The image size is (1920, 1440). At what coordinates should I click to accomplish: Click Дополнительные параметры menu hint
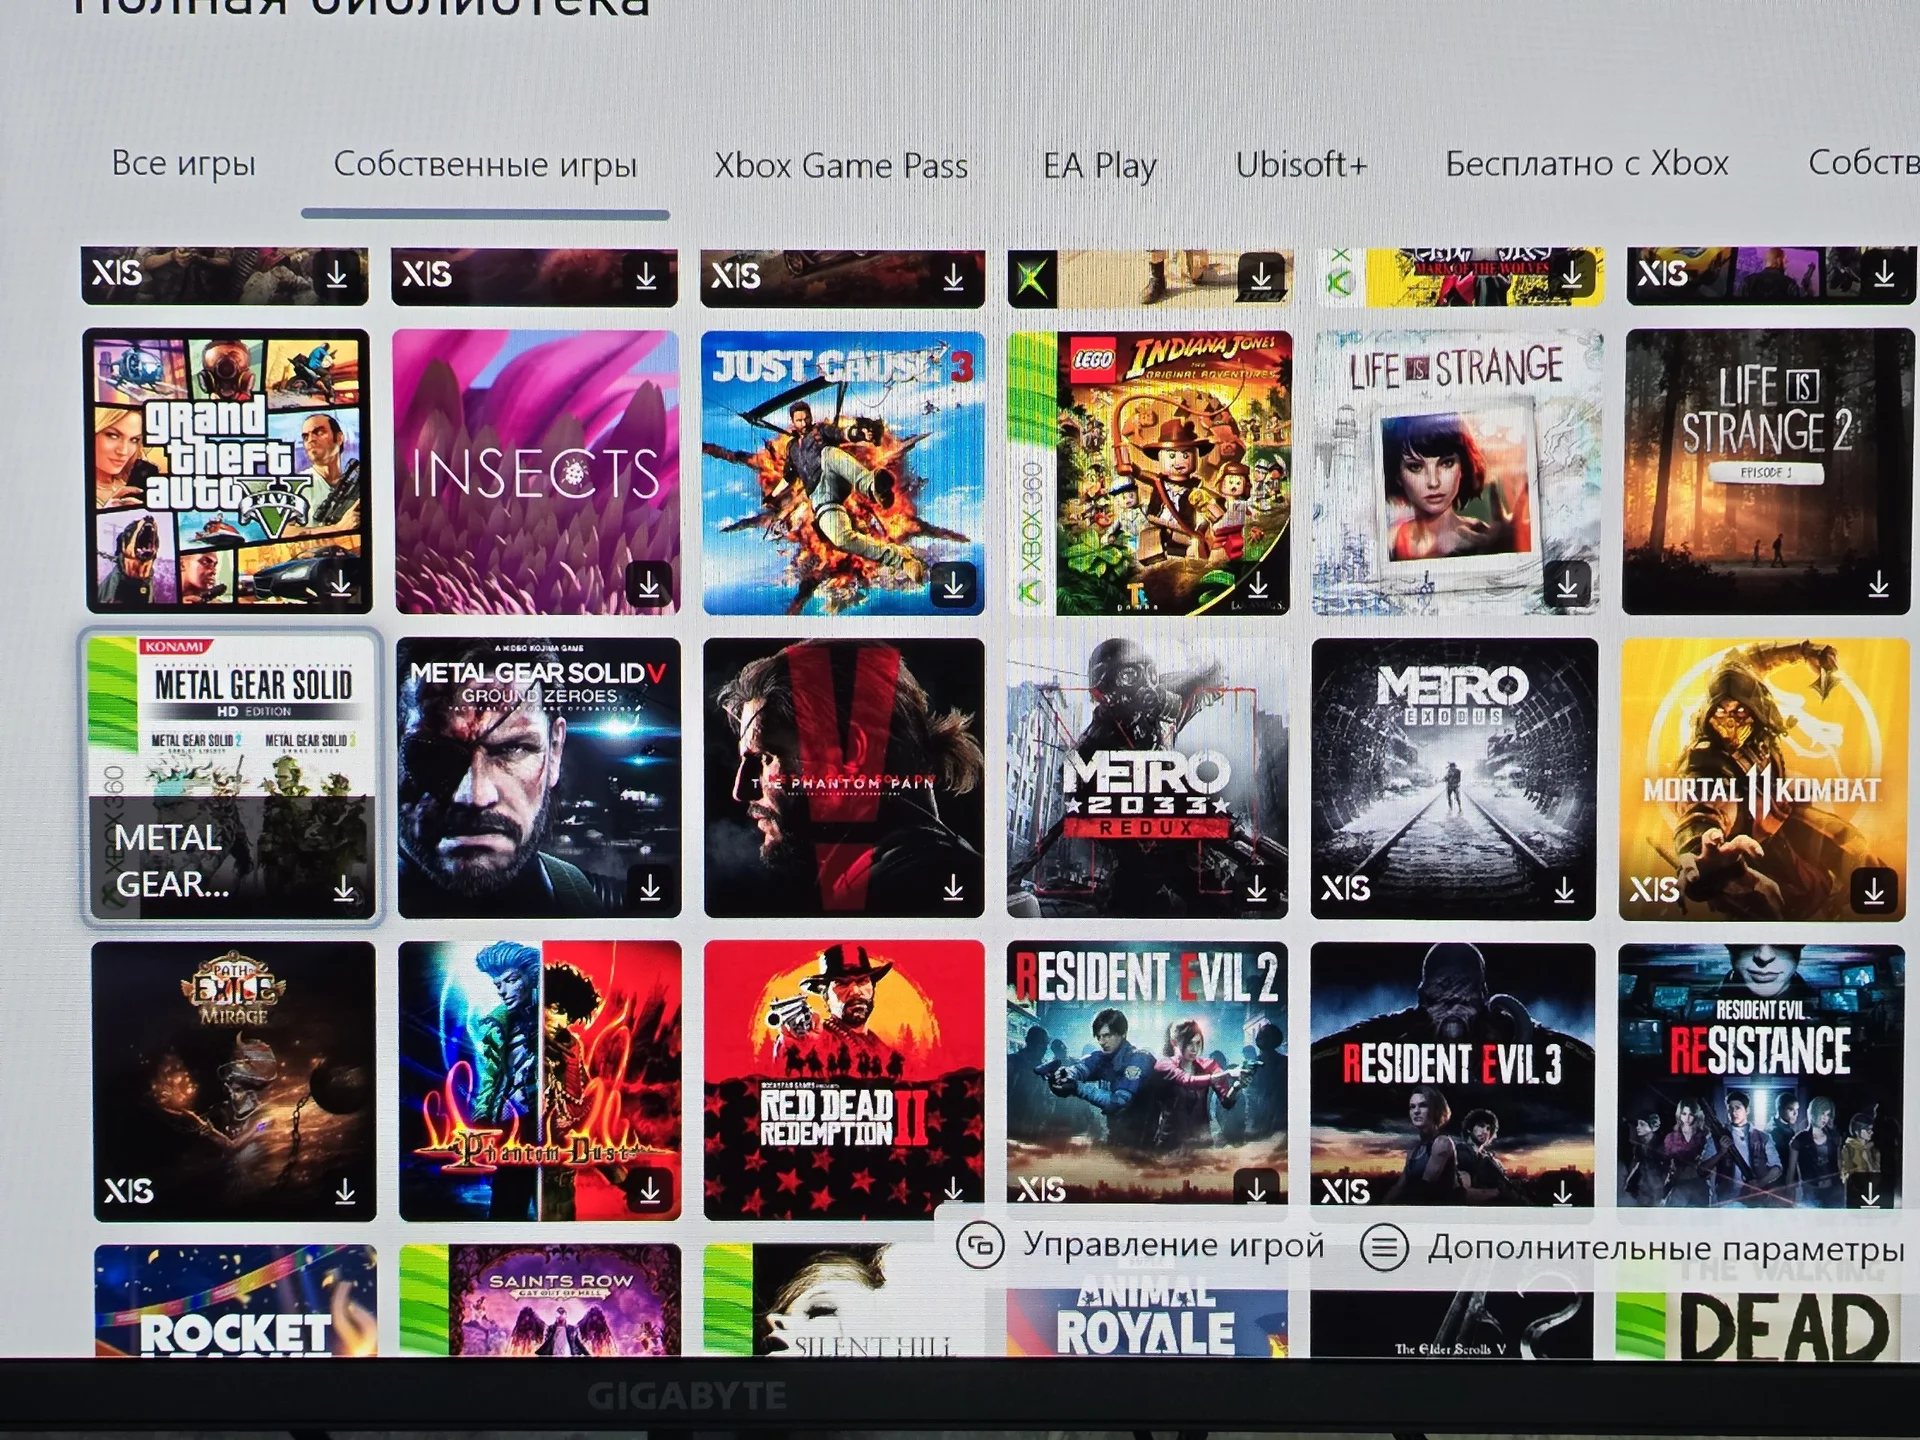click(x=1633, y=1248)
